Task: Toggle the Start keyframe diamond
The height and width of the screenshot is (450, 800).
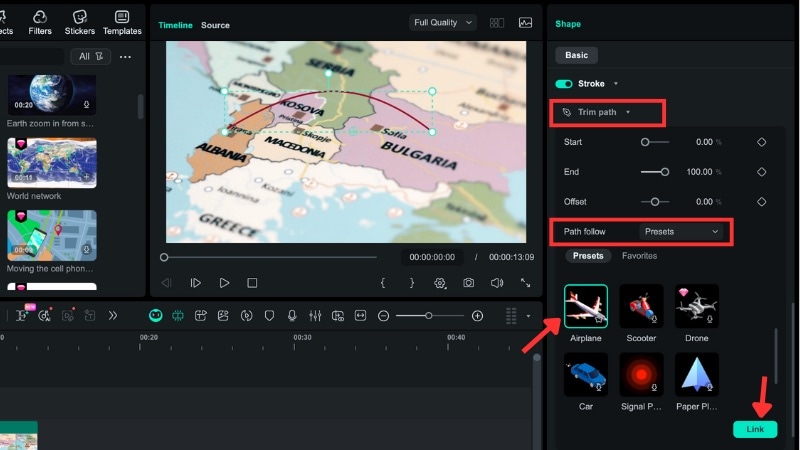Action: pyautogui.click(x=762, y=142)
